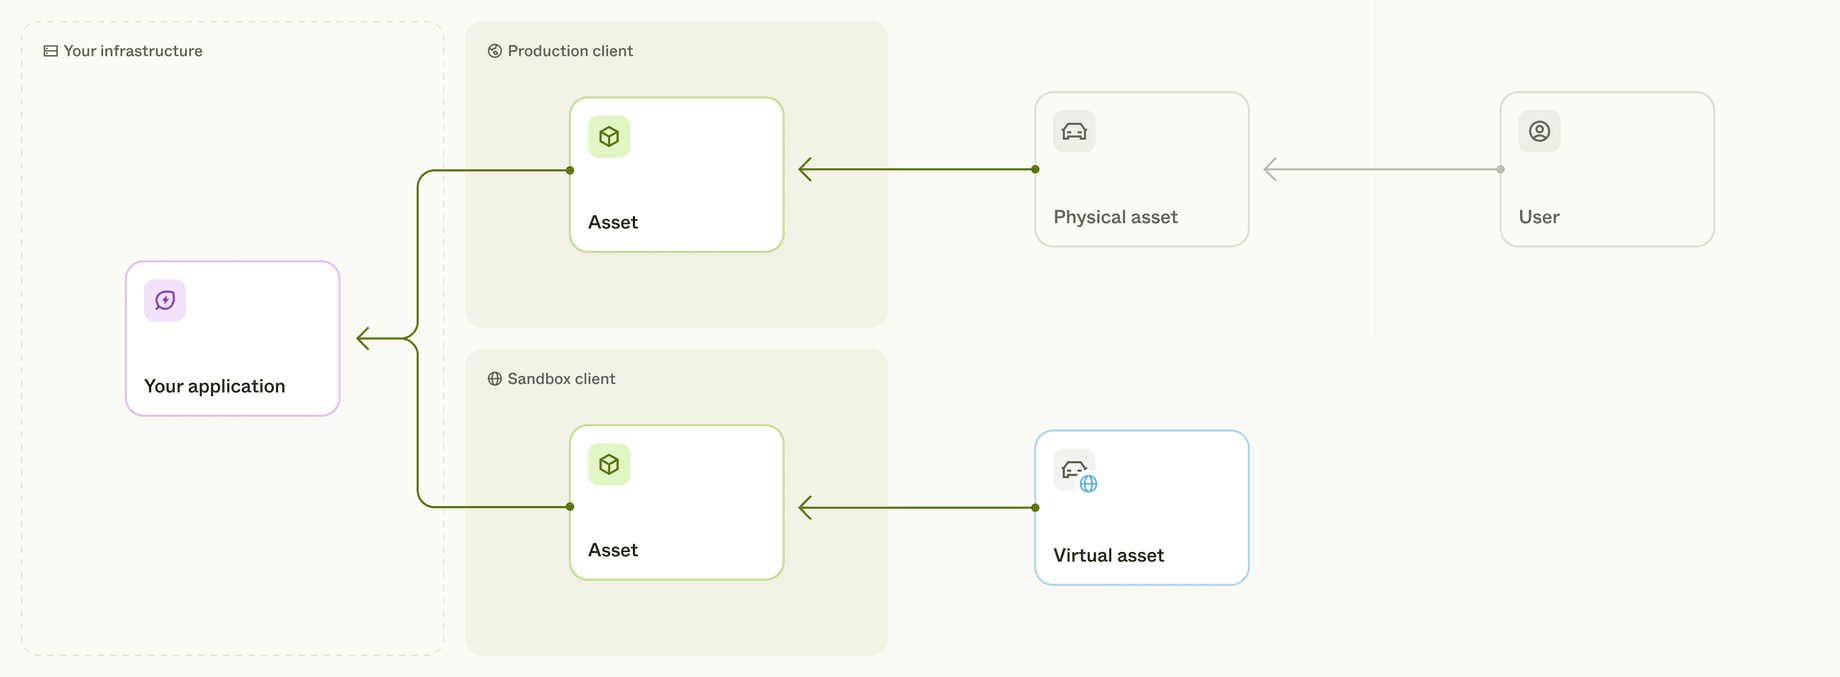The width and height of the screenshot is (1840, 677).
Task: Click the car icon in Physical asset card
Action: point(1074,132)
